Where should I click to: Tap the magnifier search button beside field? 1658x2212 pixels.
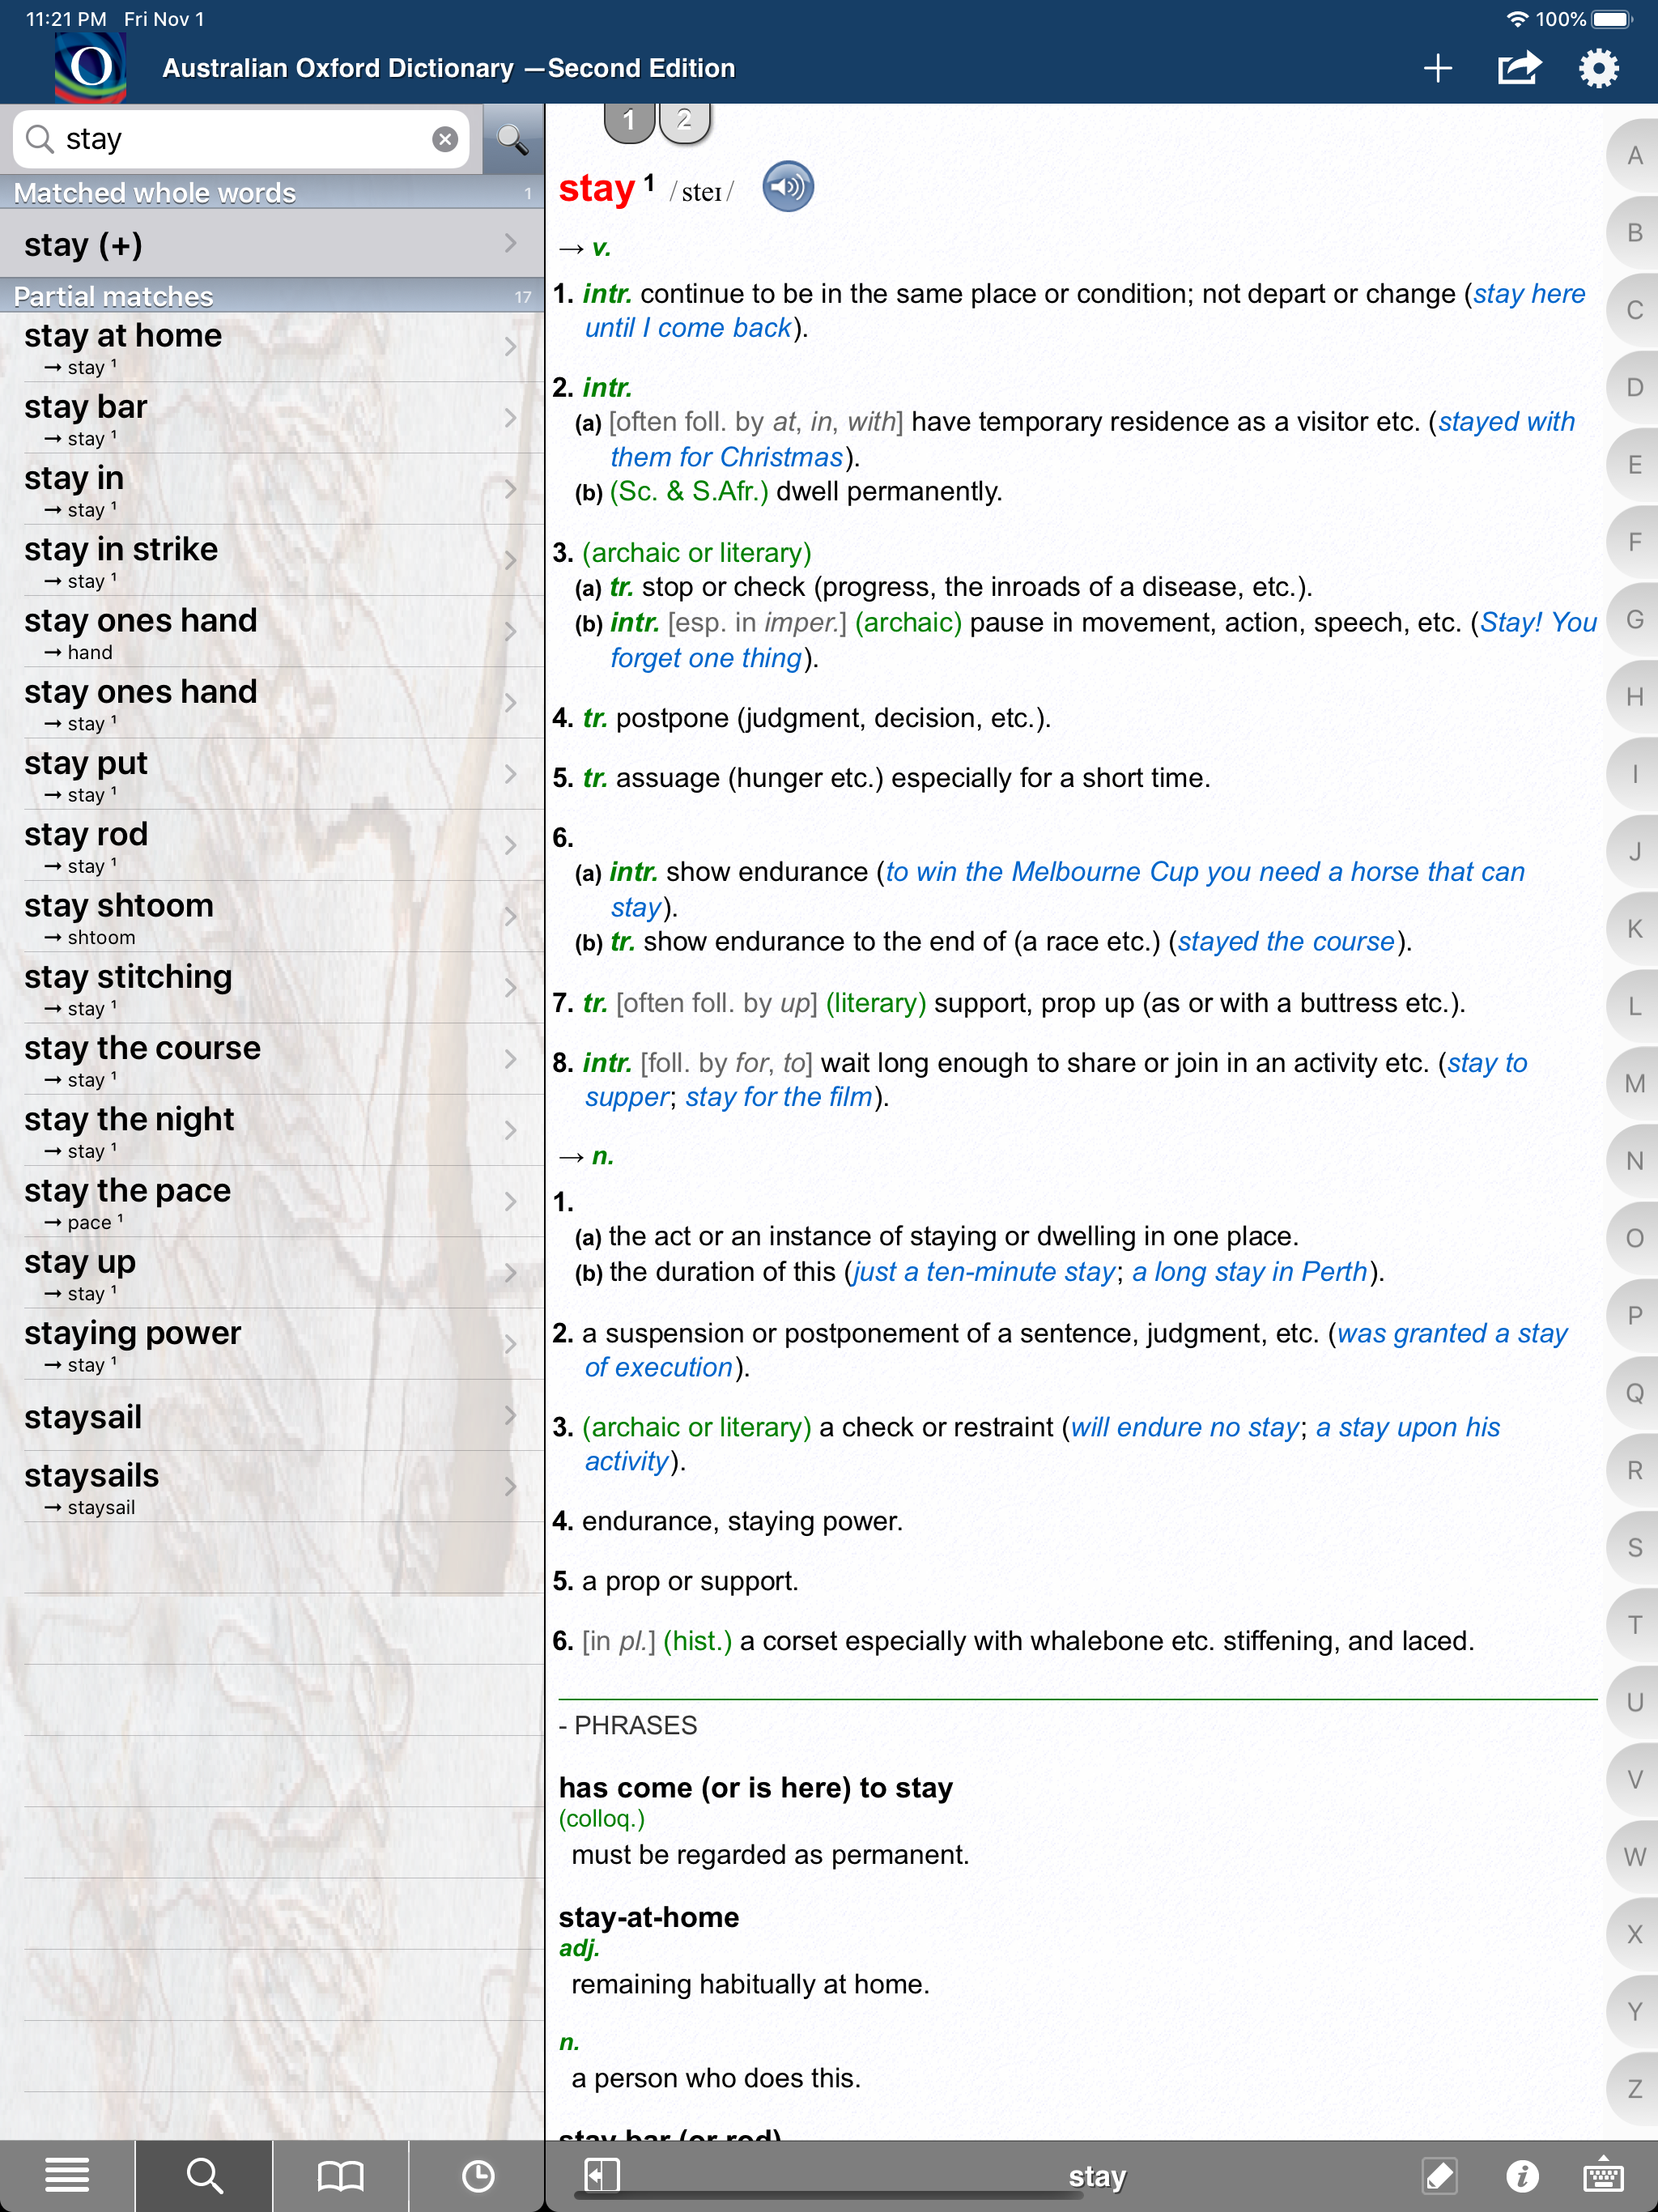pos(513,139)
